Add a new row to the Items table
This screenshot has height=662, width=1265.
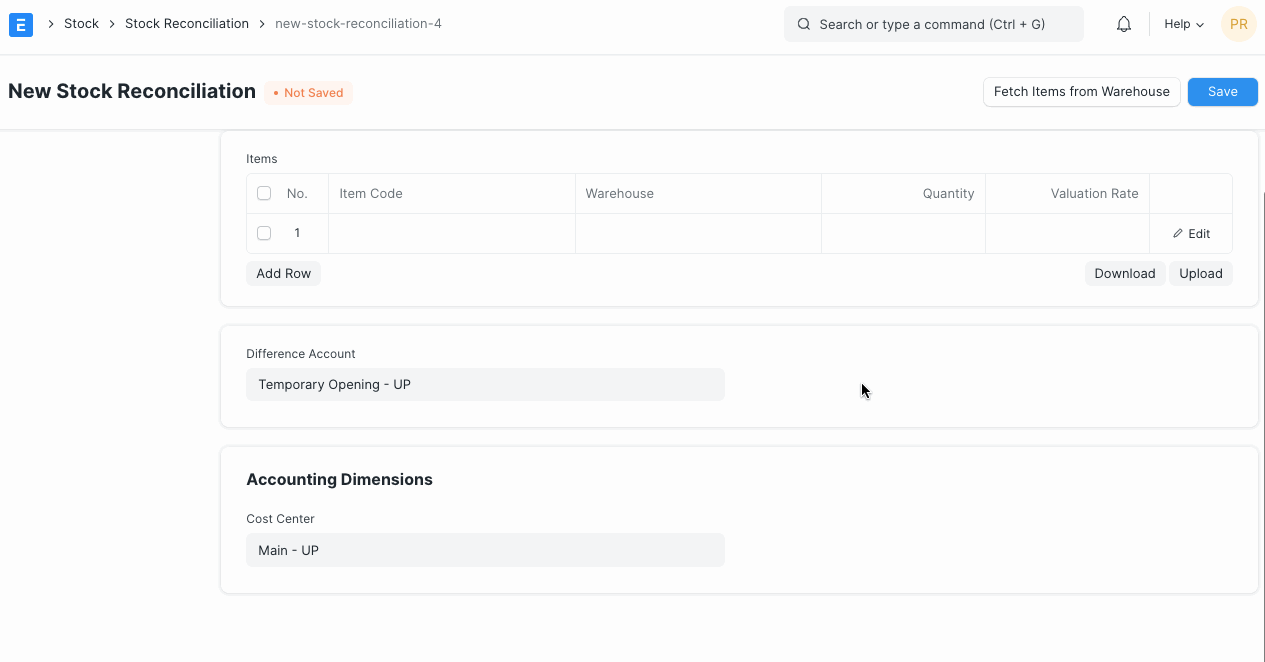(x=283, y=273)
